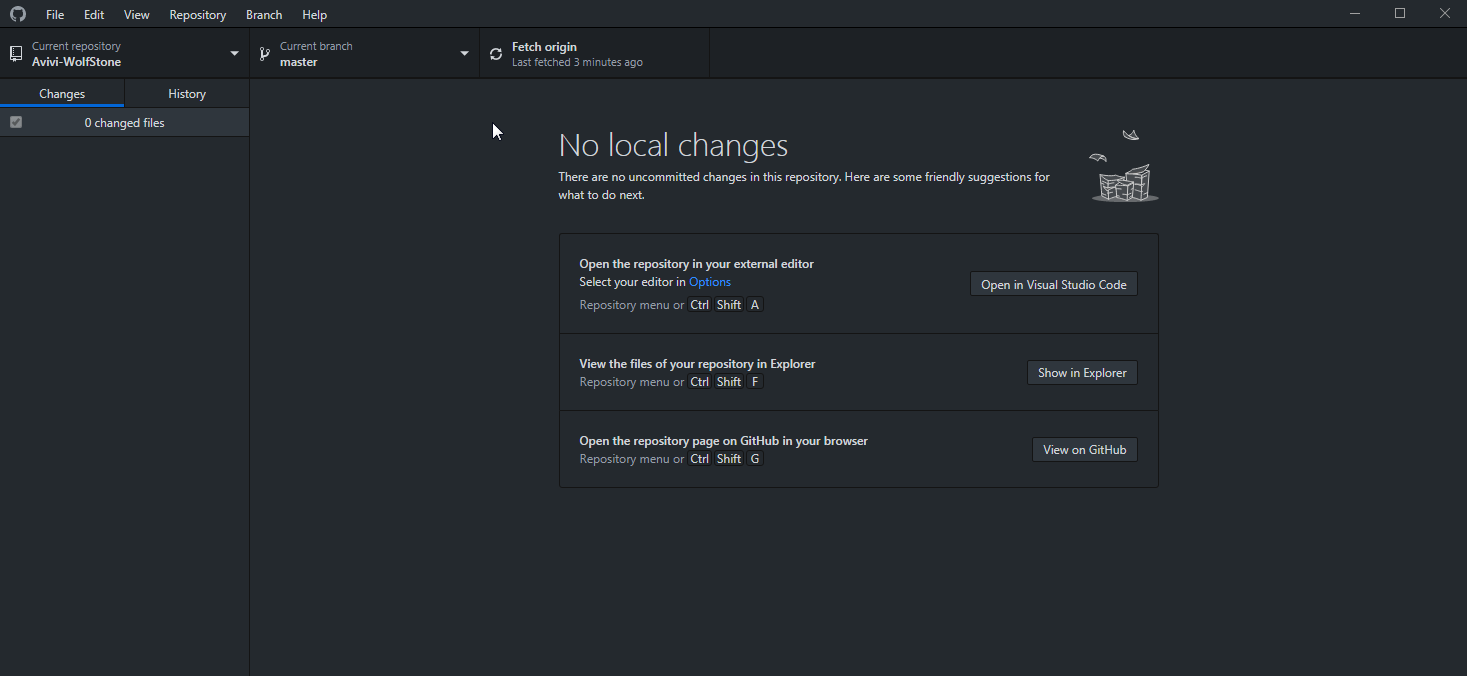
Task: Open the Repository menu
Action: 198,15
